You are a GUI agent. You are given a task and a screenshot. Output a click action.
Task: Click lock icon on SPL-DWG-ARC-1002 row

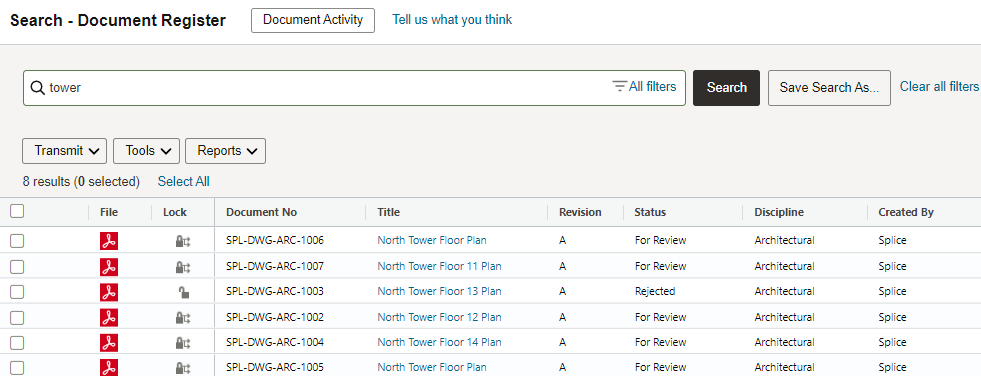click(x=183, y=317)
